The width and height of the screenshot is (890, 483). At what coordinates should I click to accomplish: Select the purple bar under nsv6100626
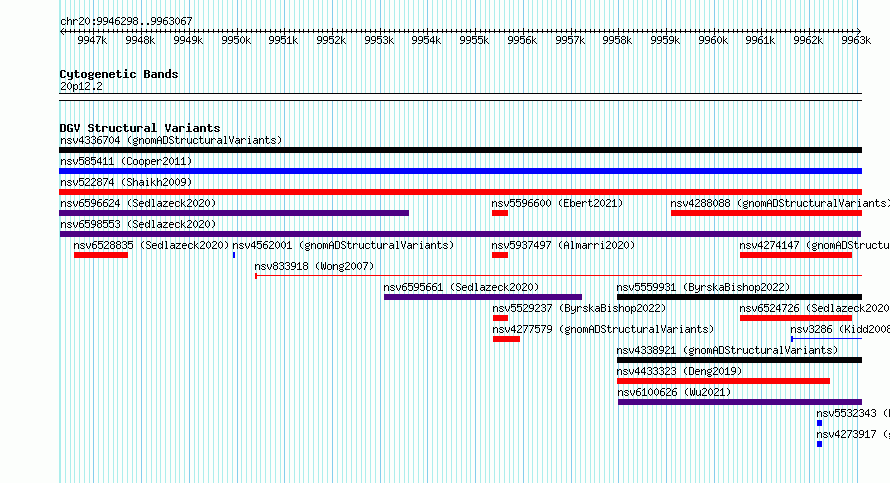pyautogui.click(x=740, y=402)
